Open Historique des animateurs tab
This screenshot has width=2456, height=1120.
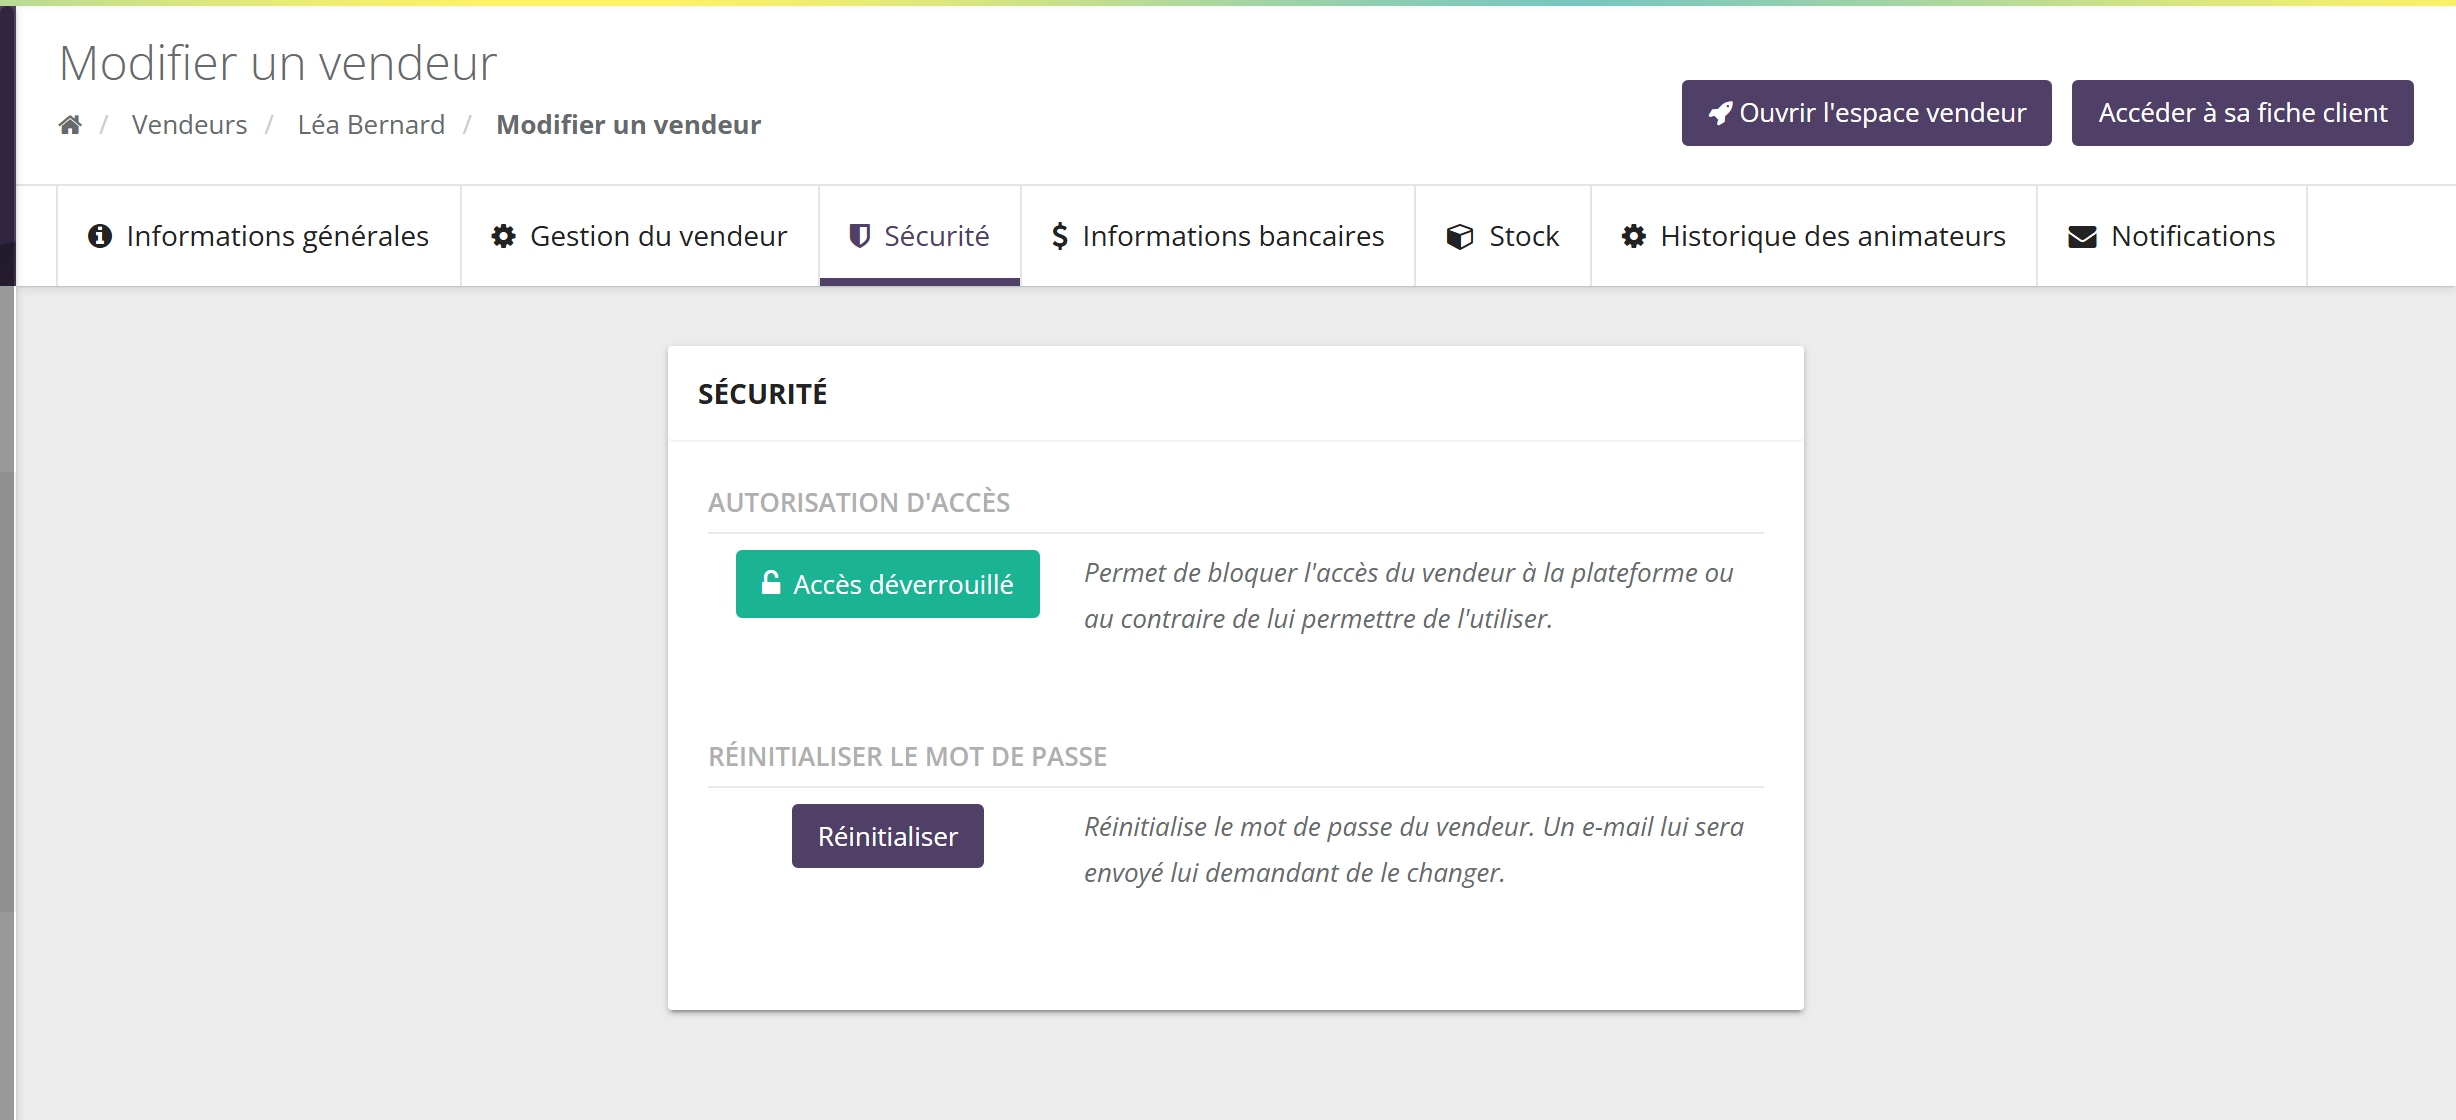pyautogui.click(x=1814, y=236)
